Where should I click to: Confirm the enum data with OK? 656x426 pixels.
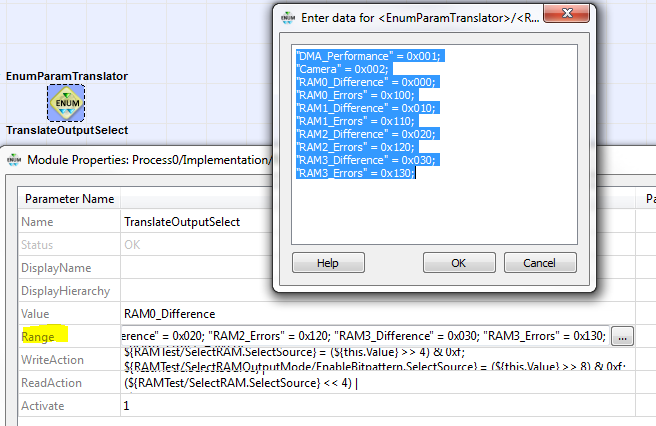[459, 263]
